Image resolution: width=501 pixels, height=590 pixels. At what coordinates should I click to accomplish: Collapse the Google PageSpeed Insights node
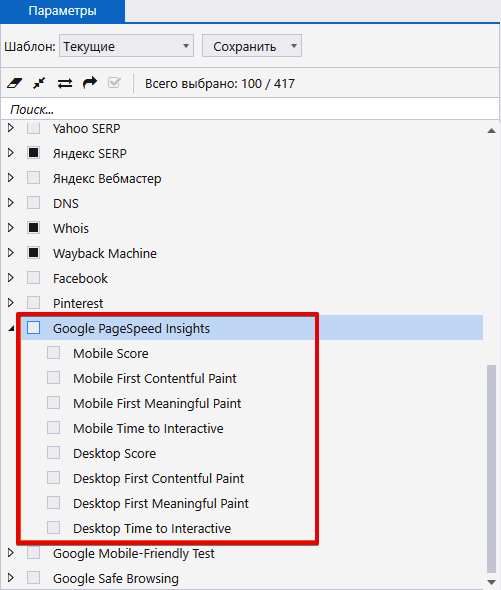tap(11, 328)
